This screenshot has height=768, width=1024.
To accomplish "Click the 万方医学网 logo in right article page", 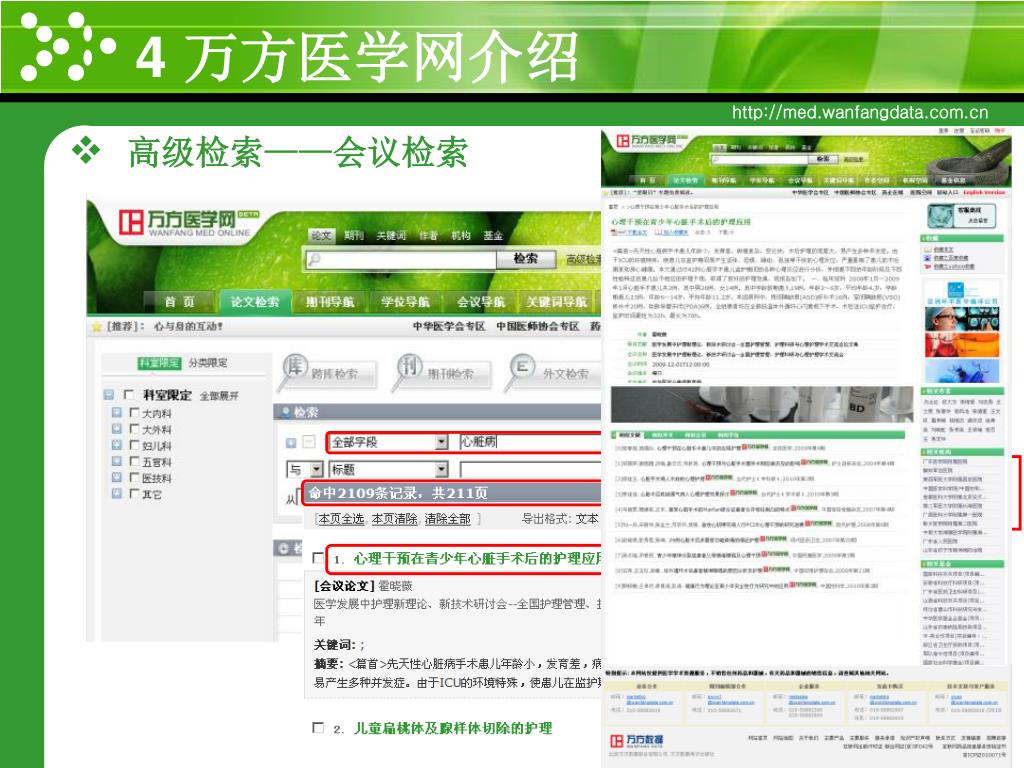I will [x=651, y=141].
